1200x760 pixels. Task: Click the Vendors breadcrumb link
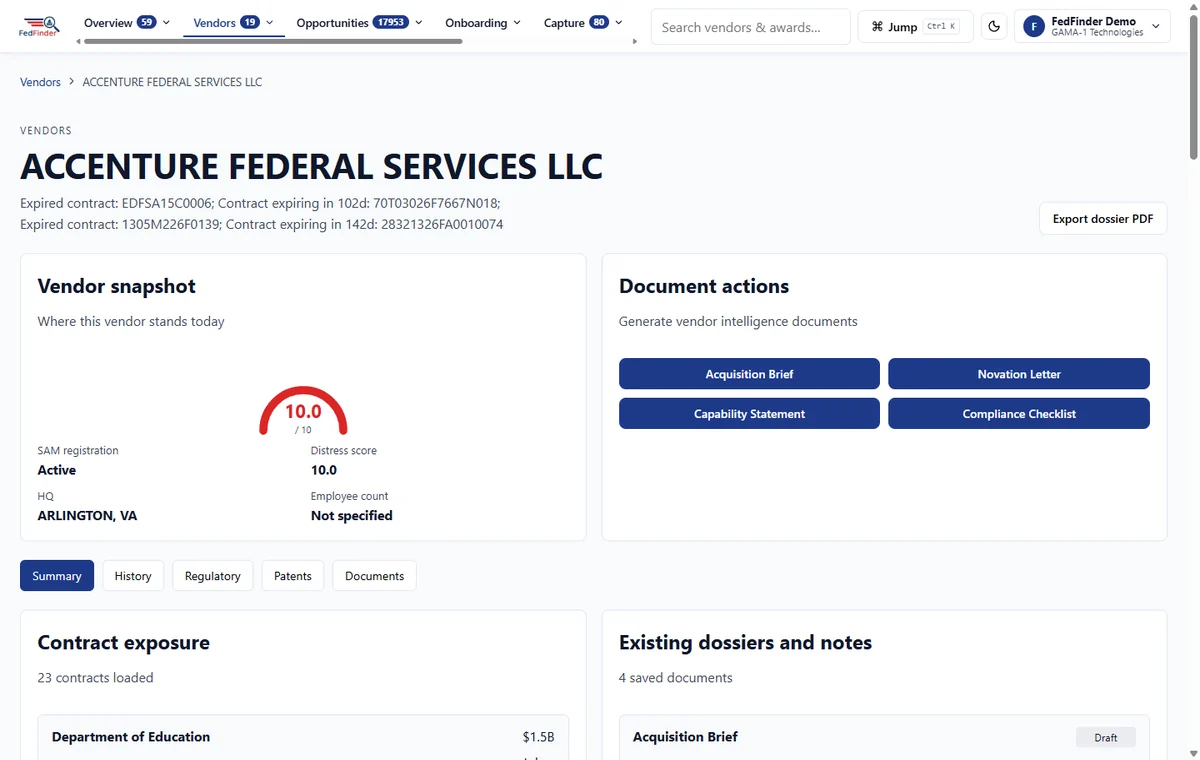40,82
